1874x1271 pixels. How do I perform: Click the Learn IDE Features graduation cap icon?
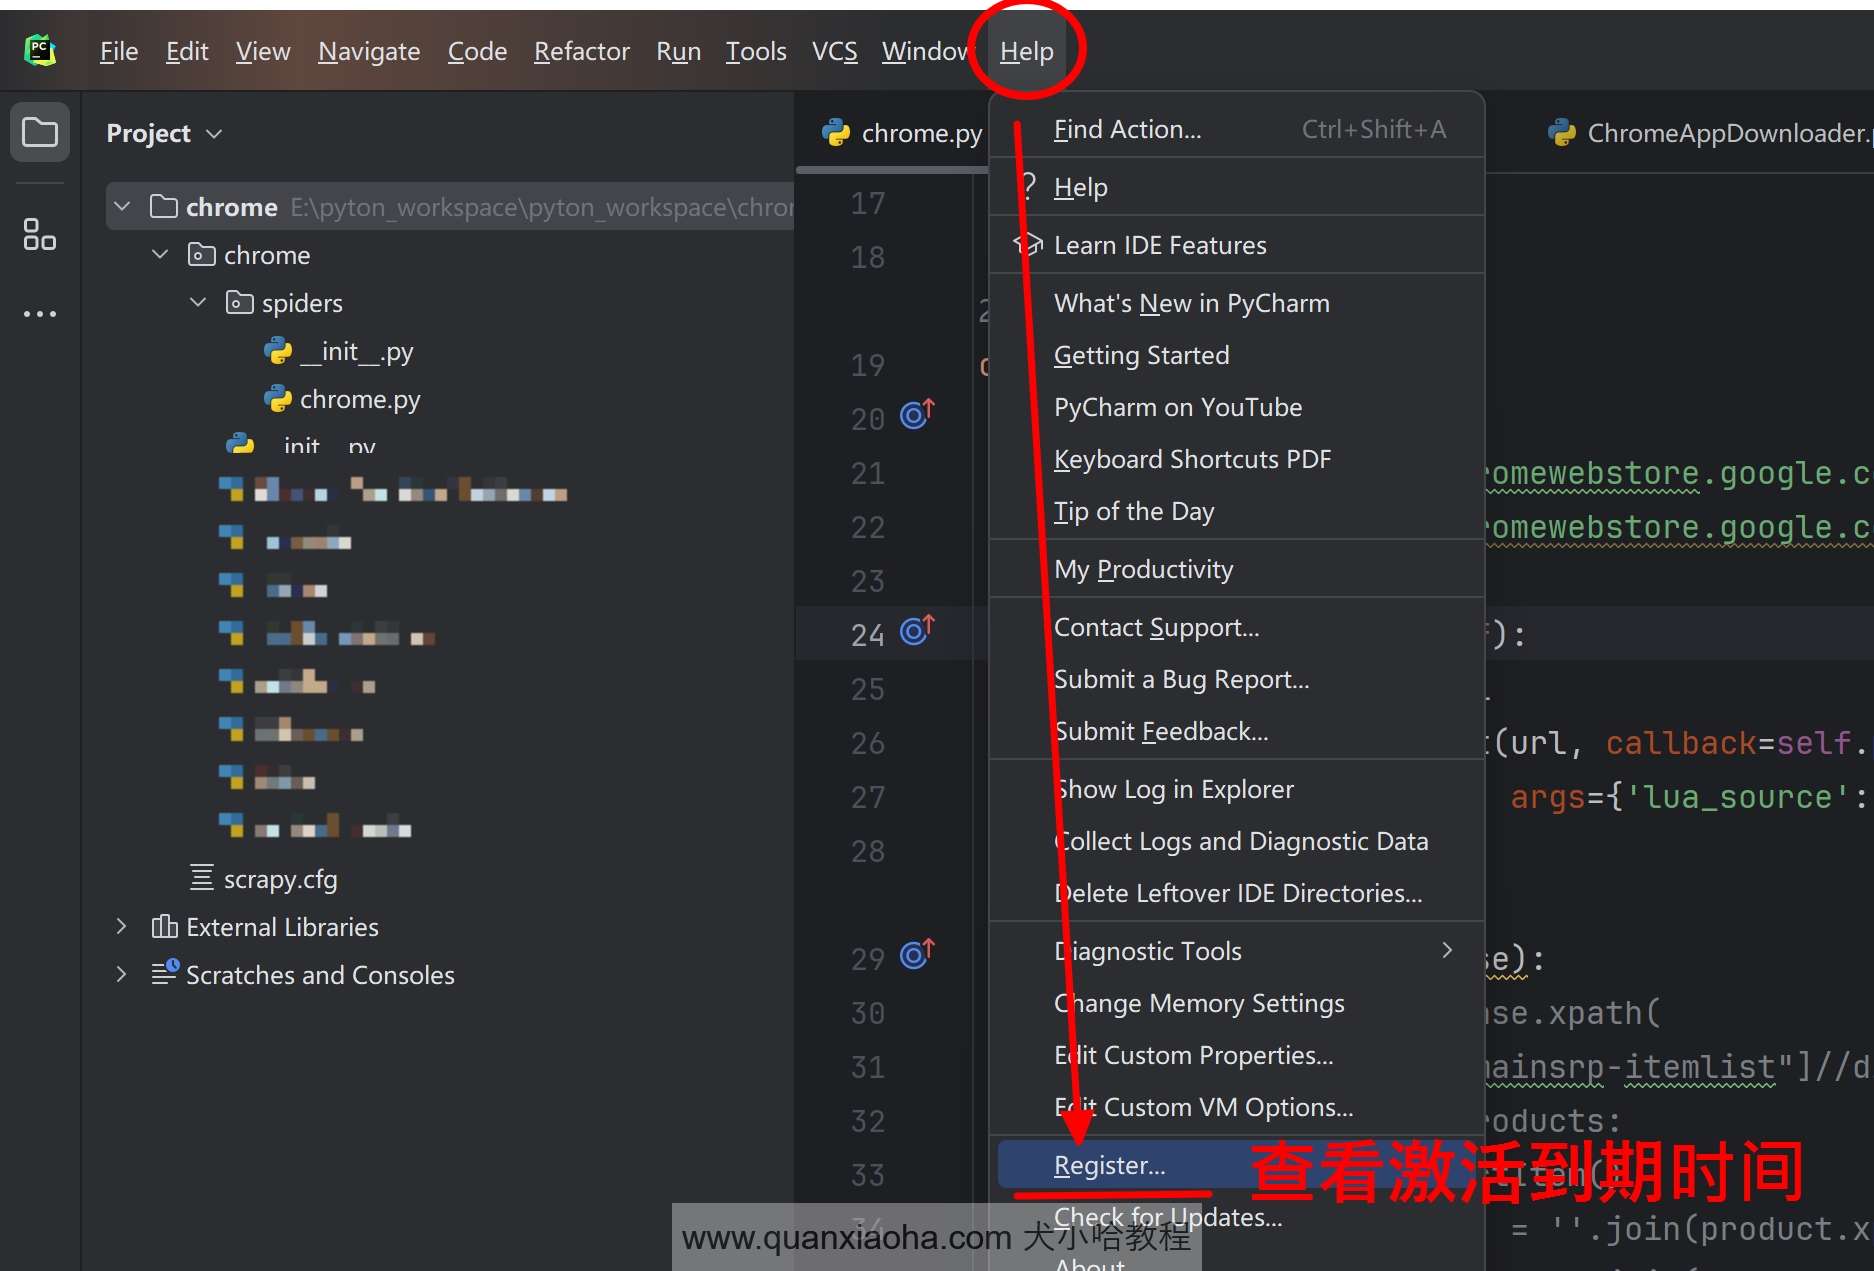coord(1028,245)
